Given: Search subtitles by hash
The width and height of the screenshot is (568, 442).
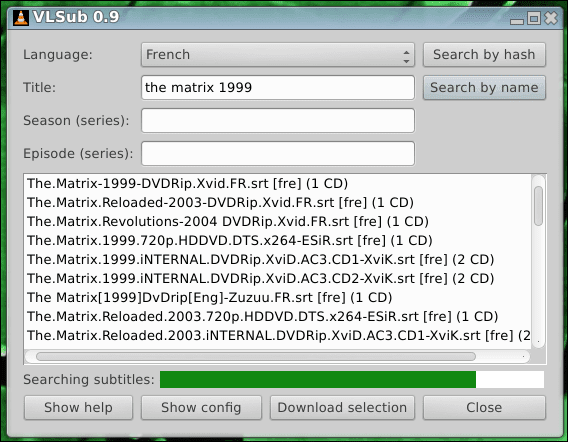Looking at the screenshot, I should pos(484,55).
